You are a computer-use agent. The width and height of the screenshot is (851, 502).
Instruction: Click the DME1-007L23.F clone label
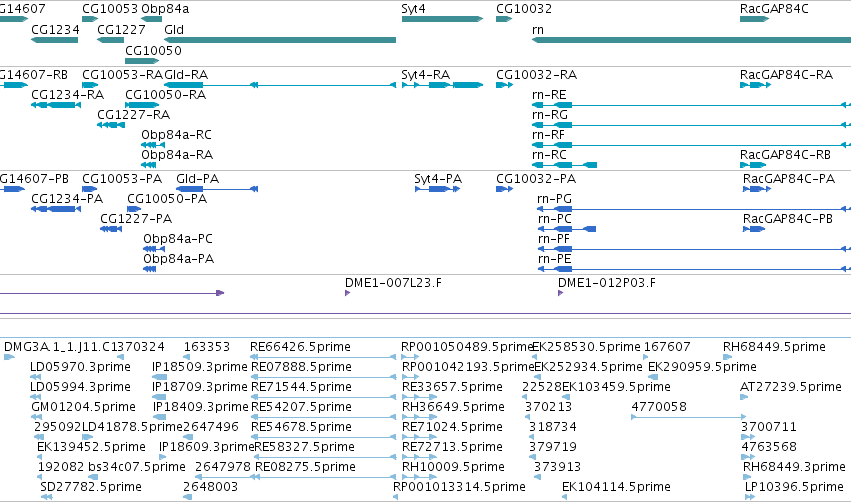pos(393,283)
